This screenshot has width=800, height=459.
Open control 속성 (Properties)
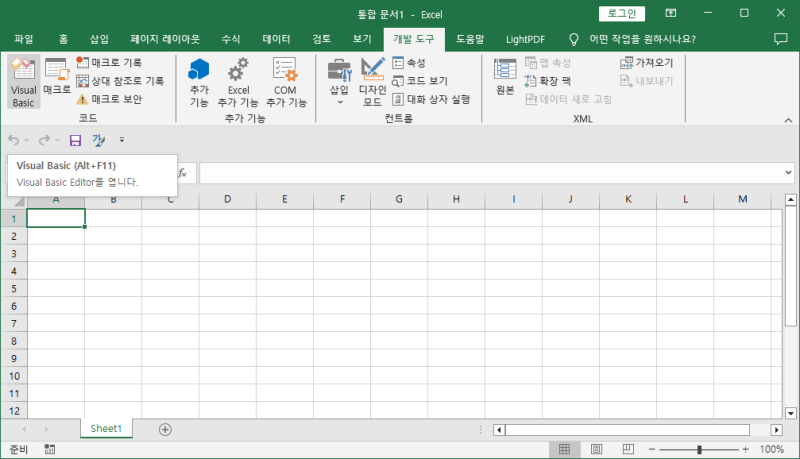pos(409,63)
